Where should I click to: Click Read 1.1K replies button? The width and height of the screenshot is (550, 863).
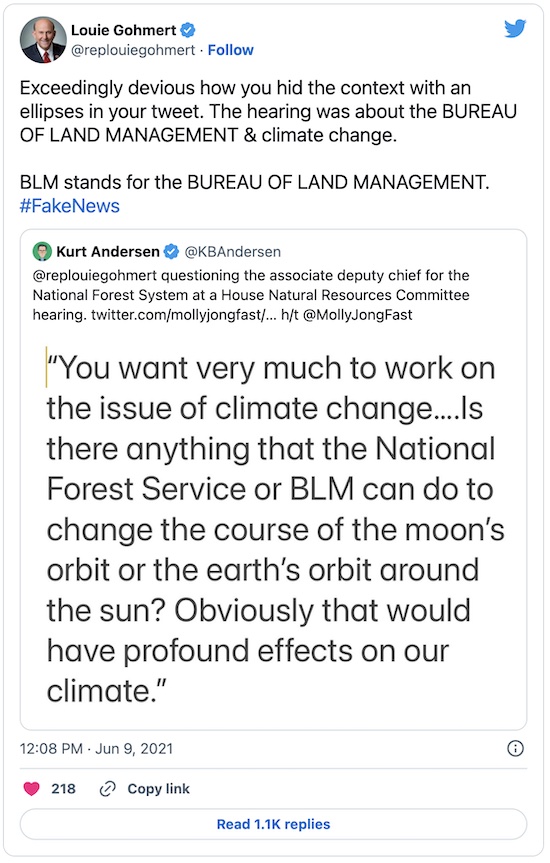(273, 824)
